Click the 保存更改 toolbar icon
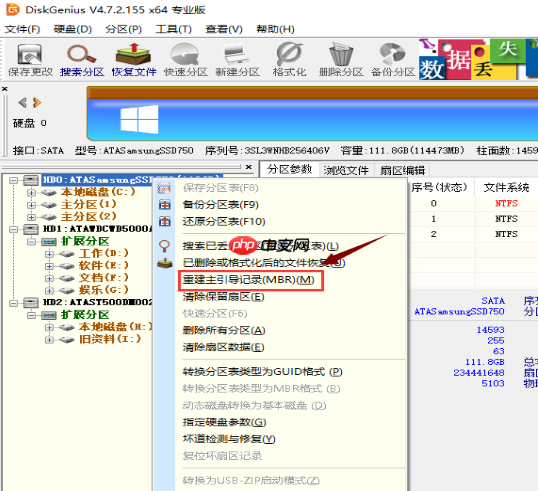 [x=30, y=54]
